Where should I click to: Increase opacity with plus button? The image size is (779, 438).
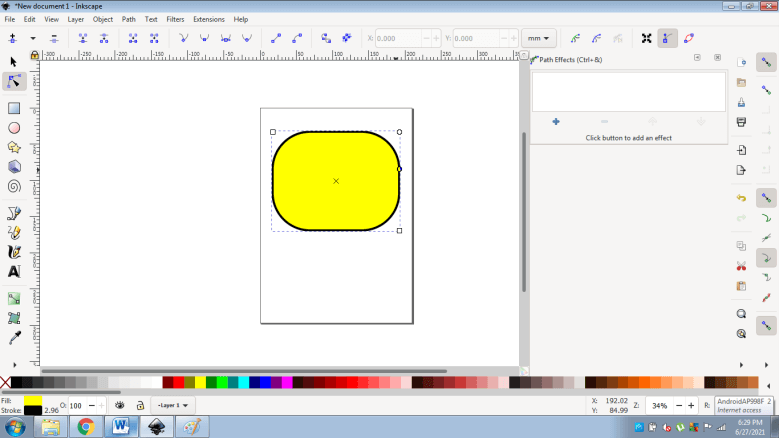point(102,406)
